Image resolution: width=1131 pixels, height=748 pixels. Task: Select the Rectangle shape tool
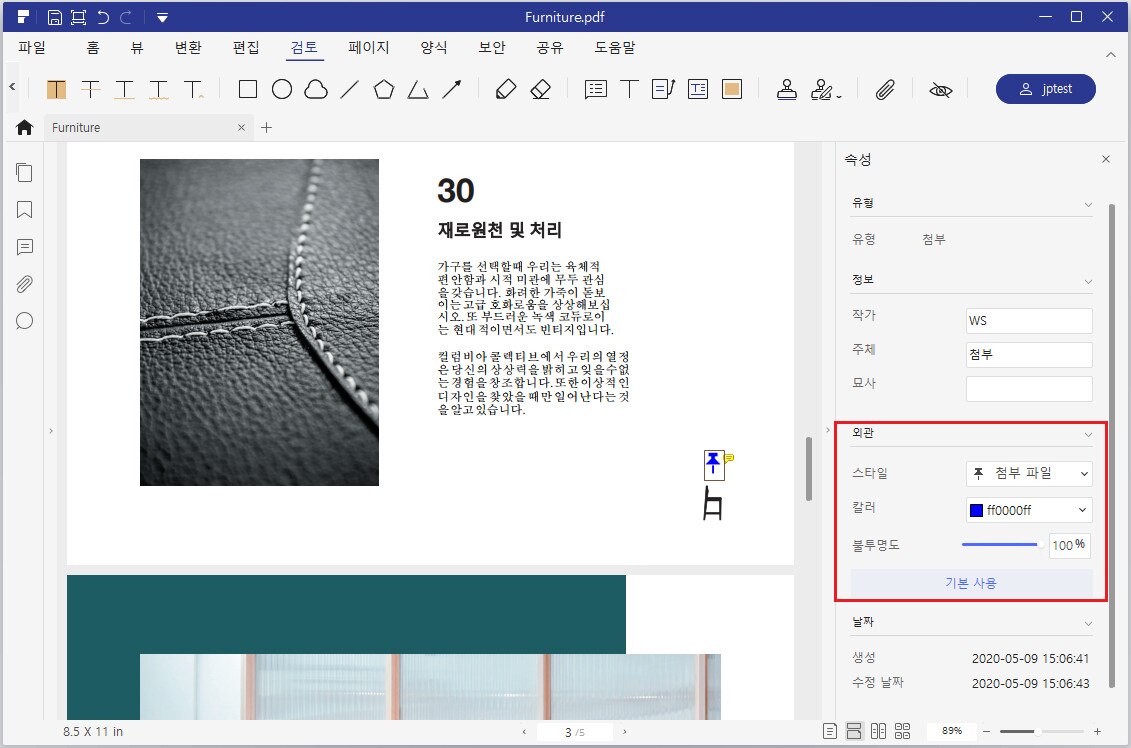(247, 89)
